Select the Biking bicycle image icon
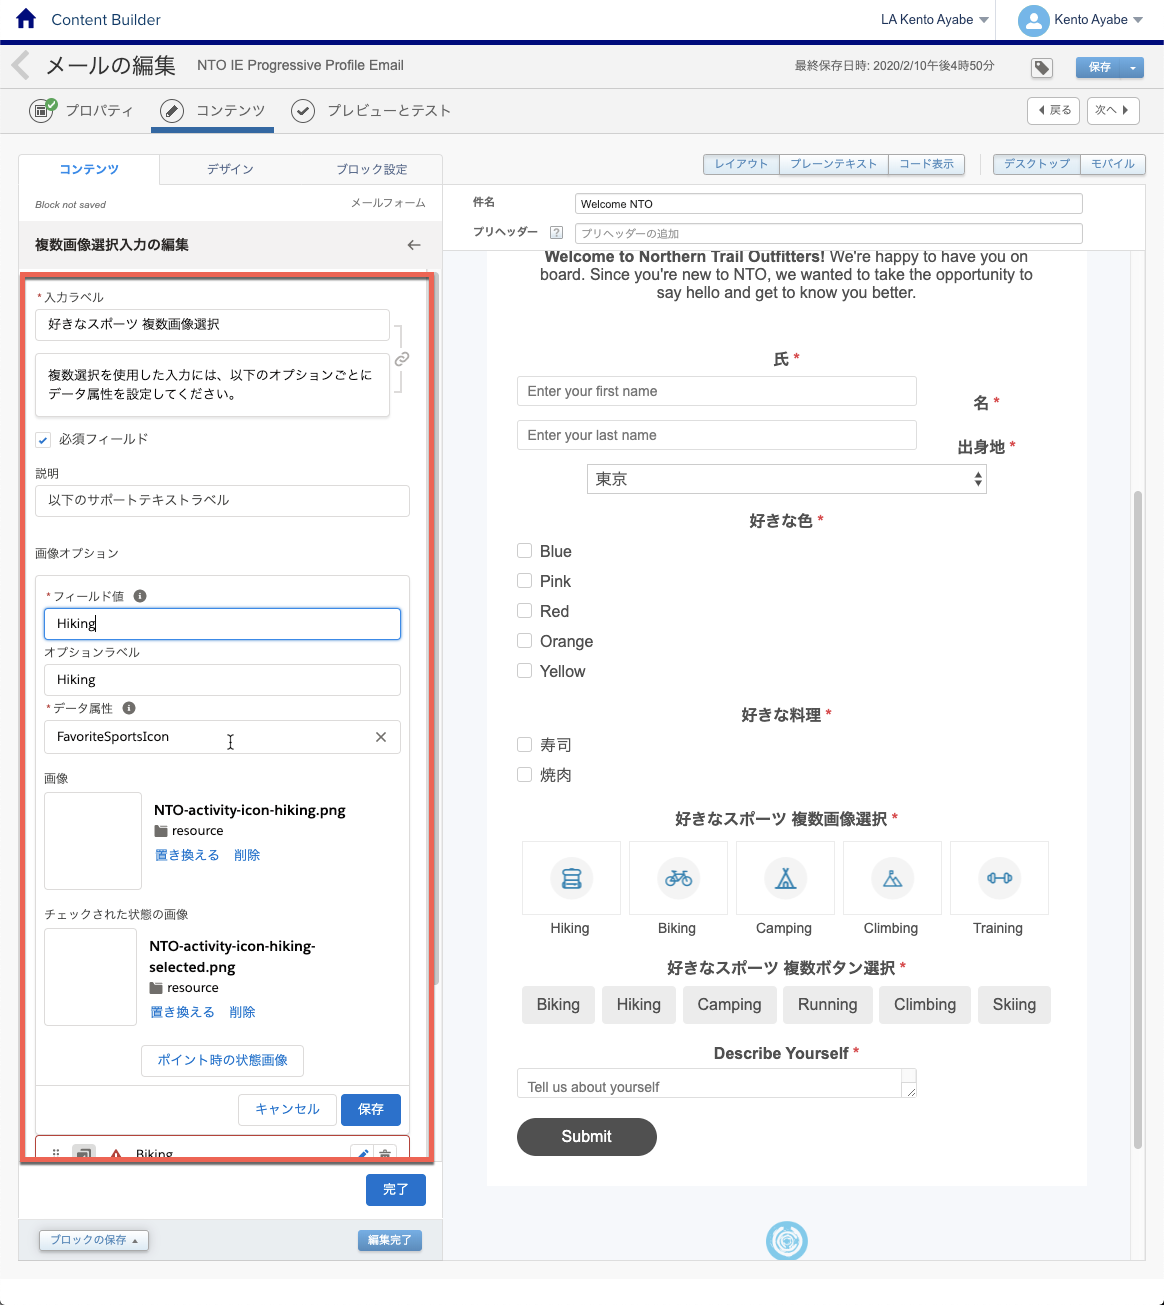This screenshot has width=1164, height=1305. click(x=678, y=878)
